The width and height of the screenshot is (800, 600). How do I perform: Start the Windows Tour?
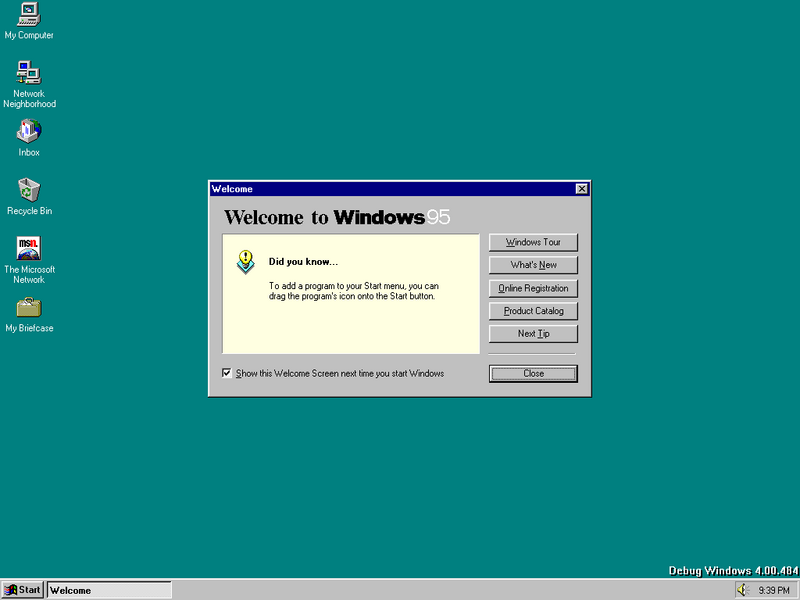tap(533, 242)
